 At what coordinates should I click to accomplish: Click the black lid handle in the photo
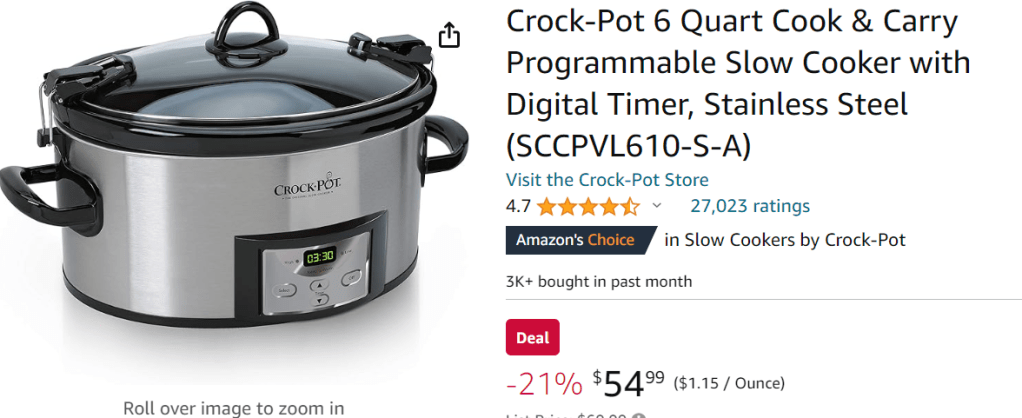click(x=242, y=29)
